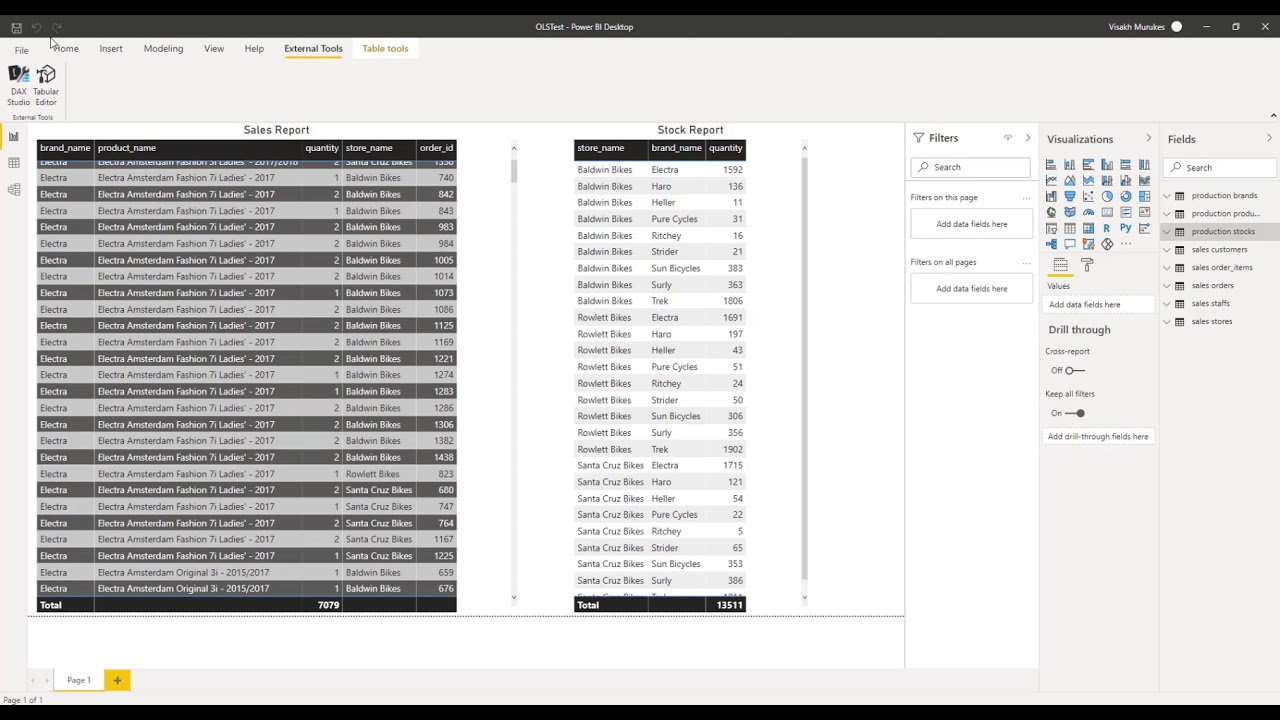Collapse the Fields pane with chevron

pos(1269,138)
